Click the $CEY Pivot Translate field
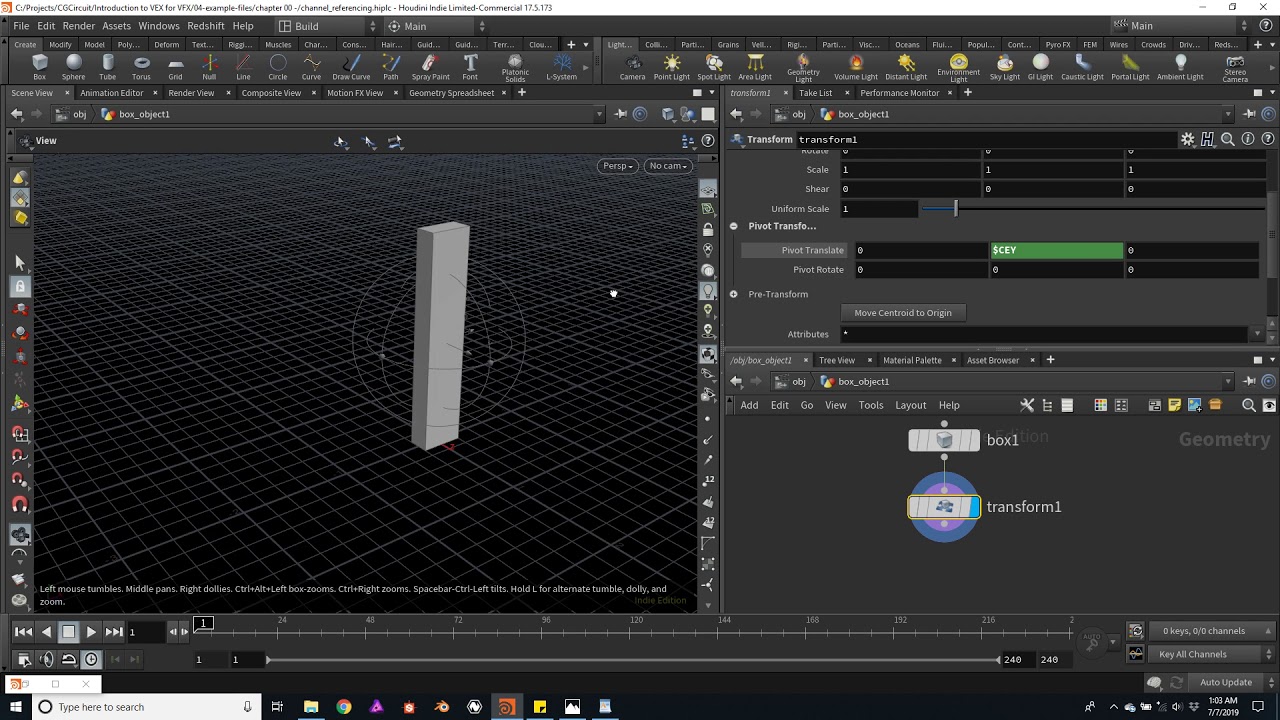The height and width of the screenshot is (720, 1280). (1056, 250)
